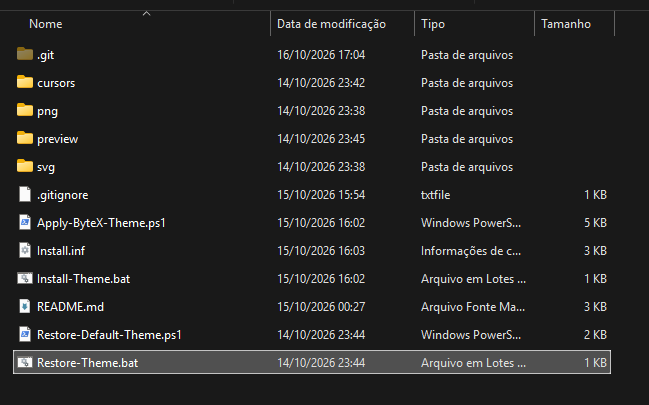Viewport: 649px width, 405px height.
Task: Click the Apply-ByteX-Theme.ps1 PowerShell icon
Action: click(x=25, y=222)
